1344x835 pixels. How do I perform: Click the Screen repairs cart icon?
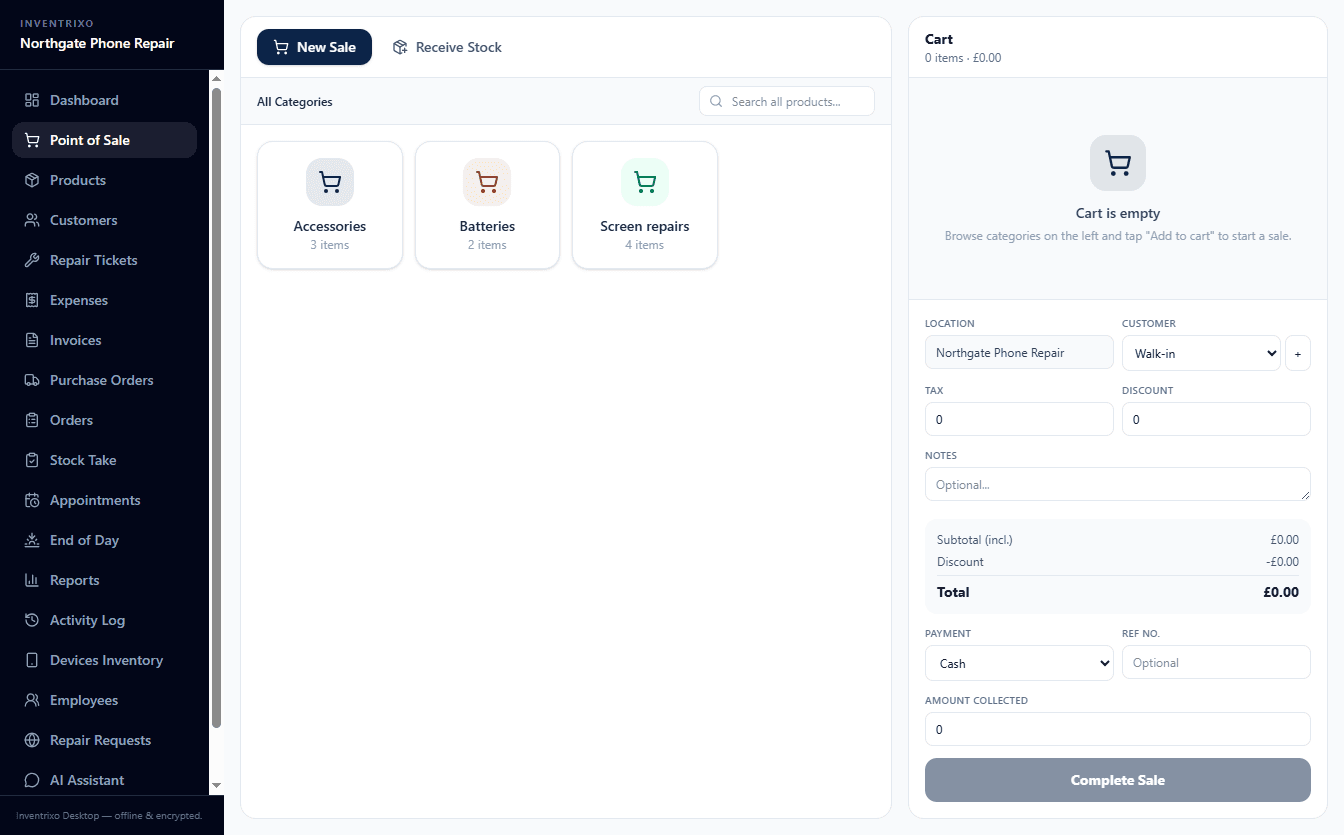click(x=645, y=182)
